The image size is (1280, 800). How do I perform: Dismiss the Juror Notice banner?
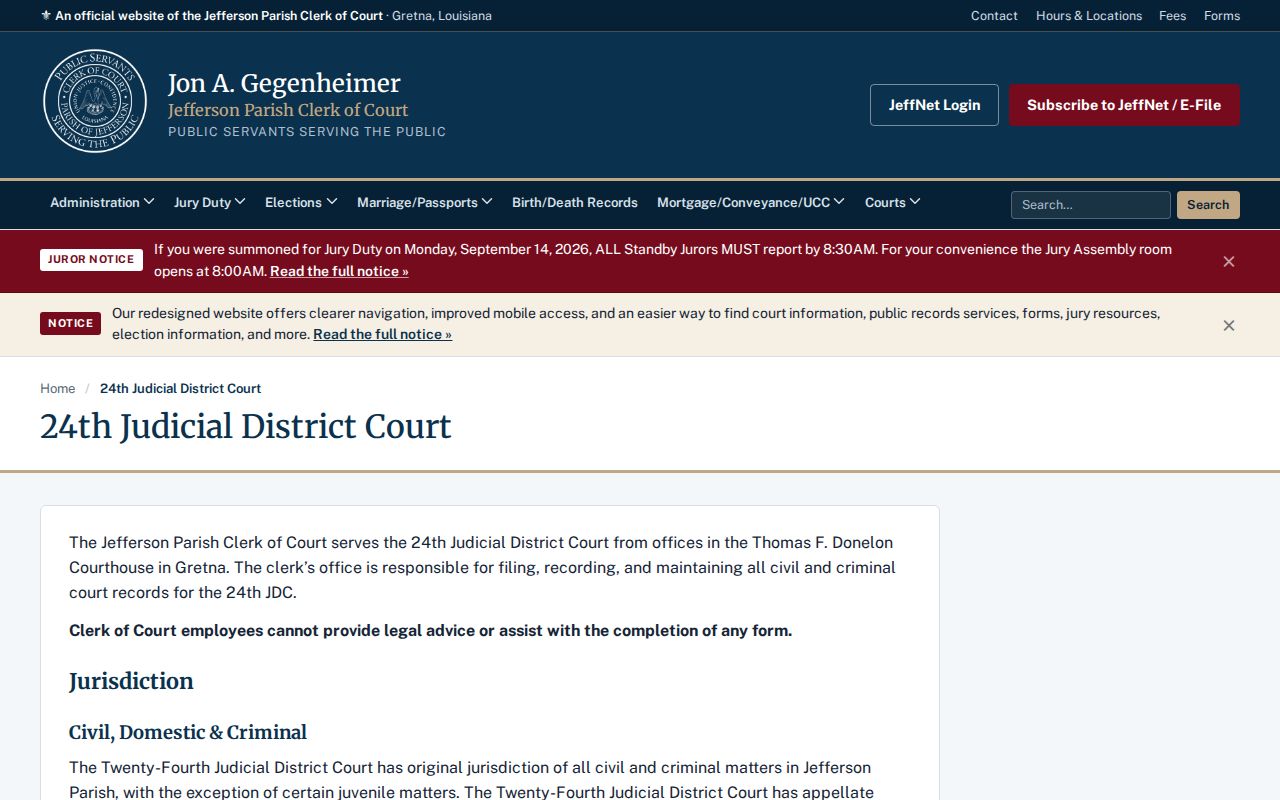tap(1229, 261)
